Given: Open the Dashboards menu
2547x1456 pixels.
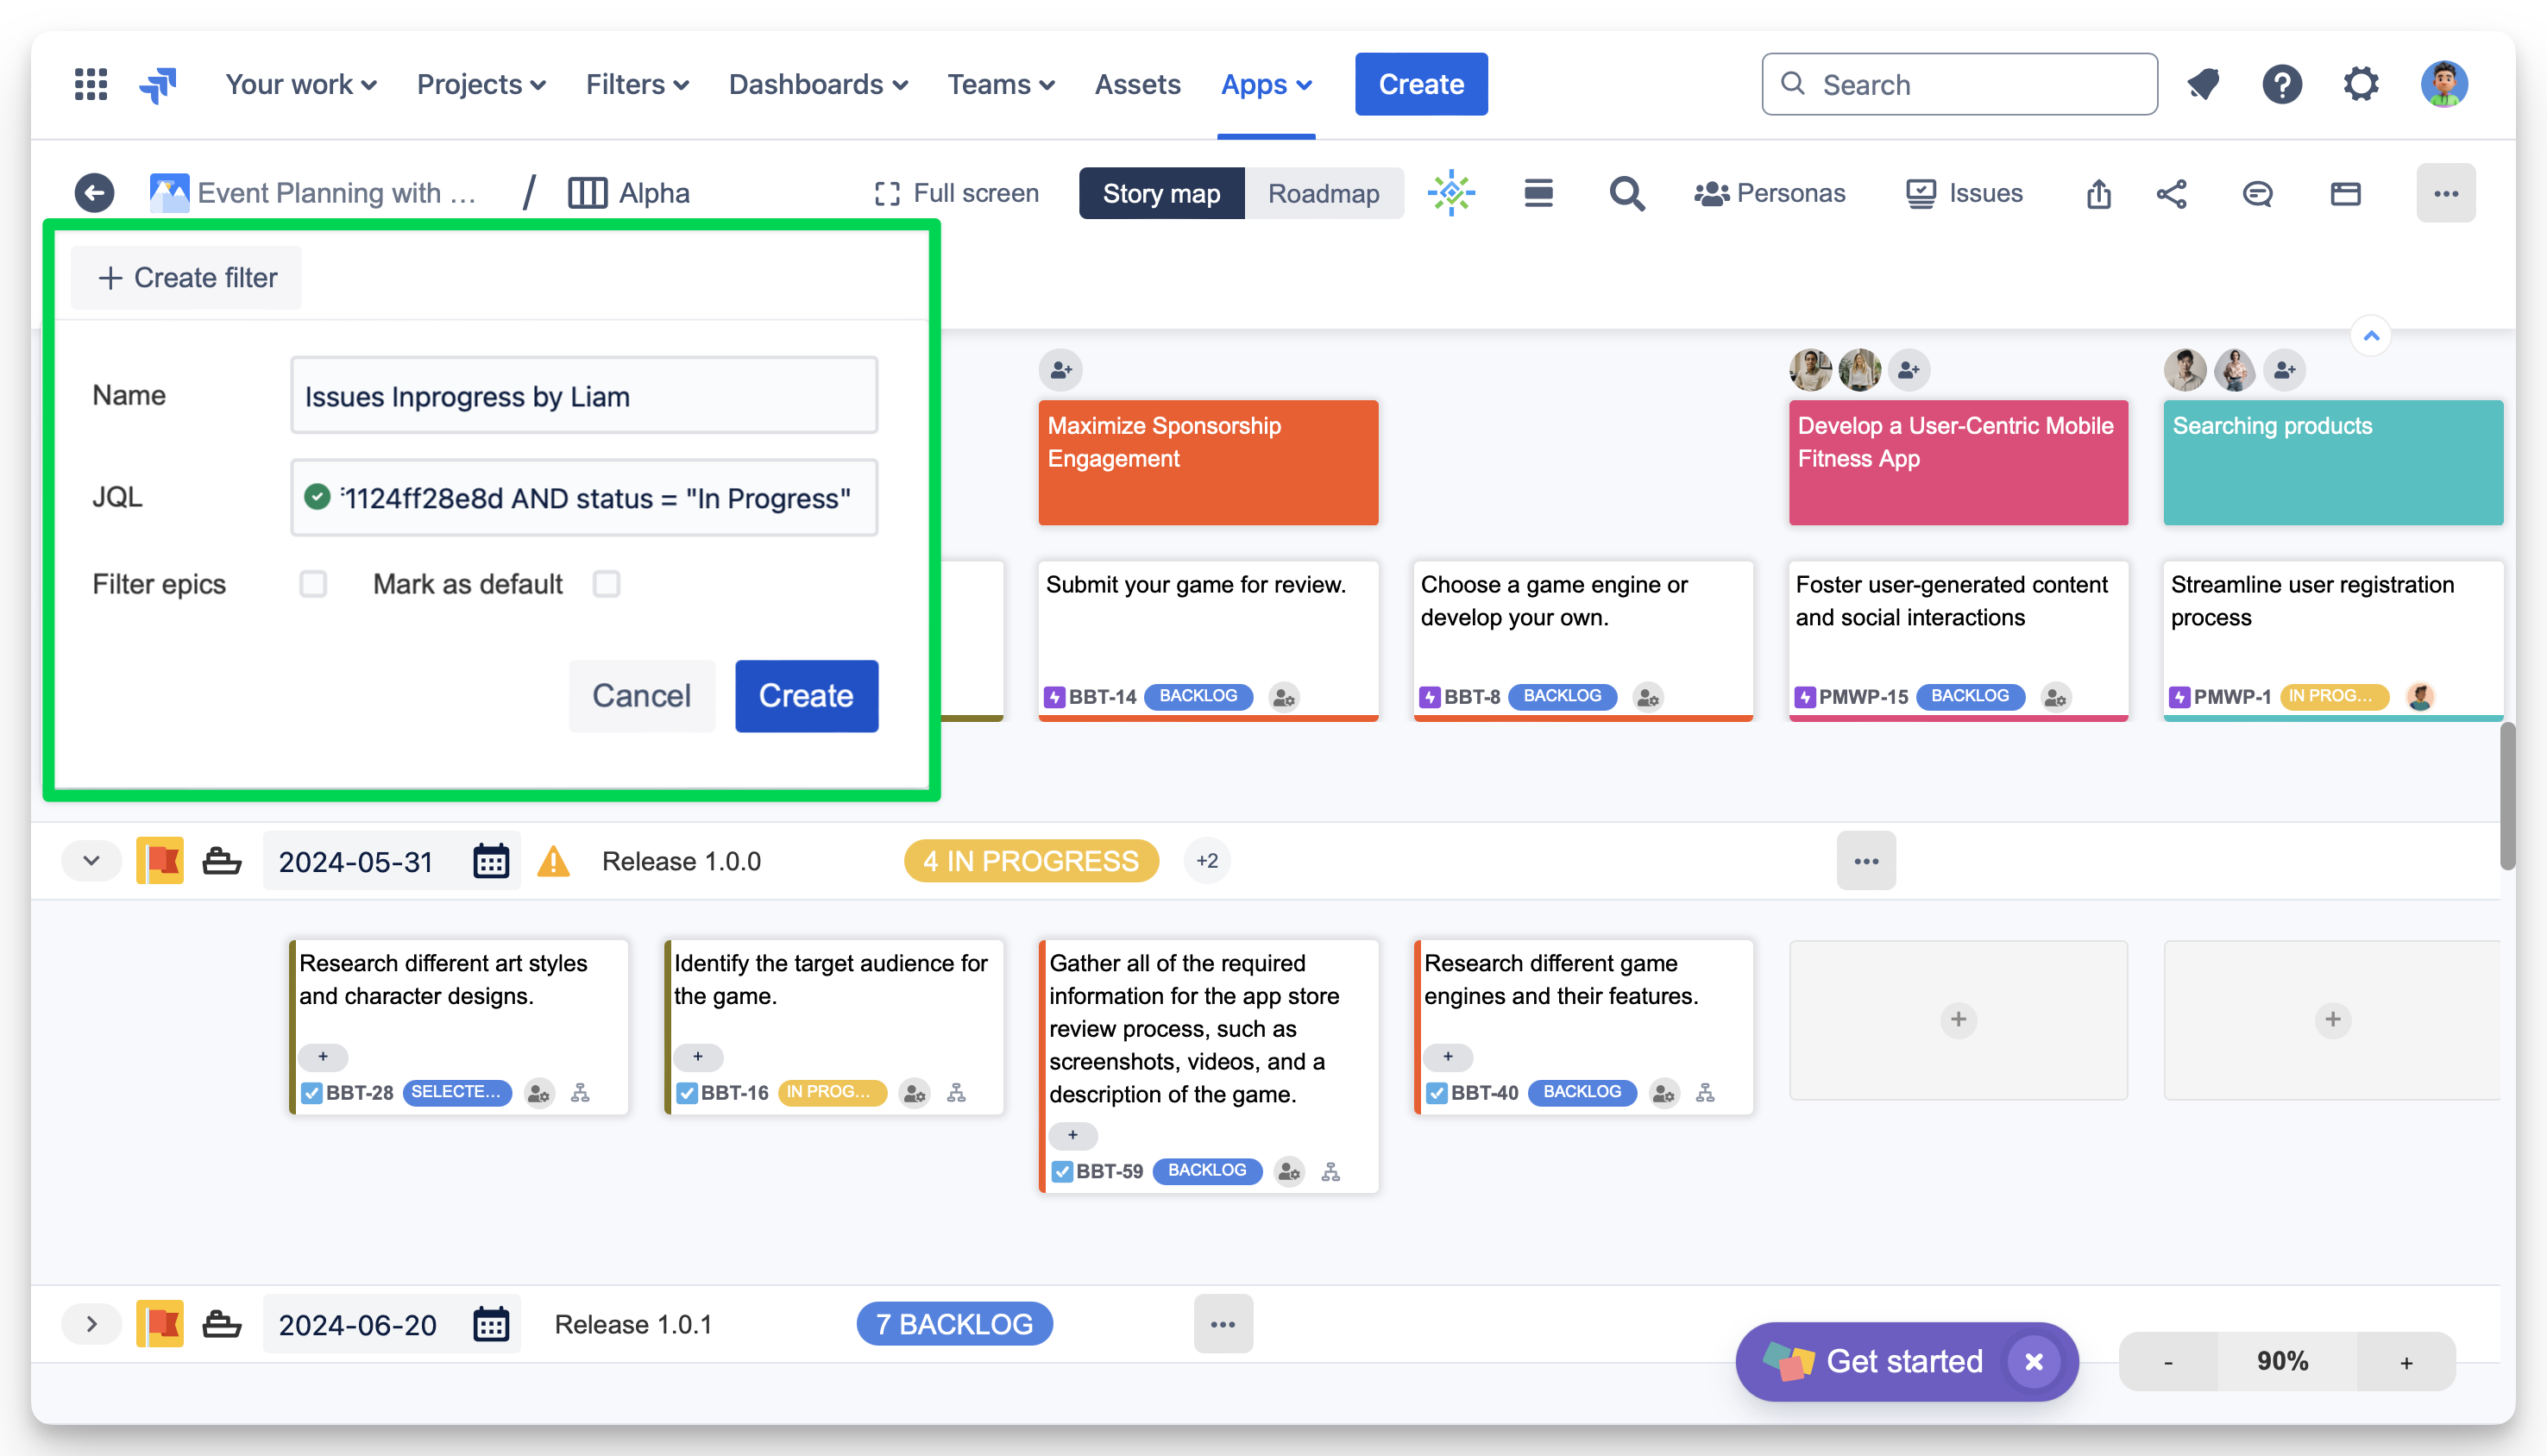Looking at the screenshot, I should click(x=817, y=84).
